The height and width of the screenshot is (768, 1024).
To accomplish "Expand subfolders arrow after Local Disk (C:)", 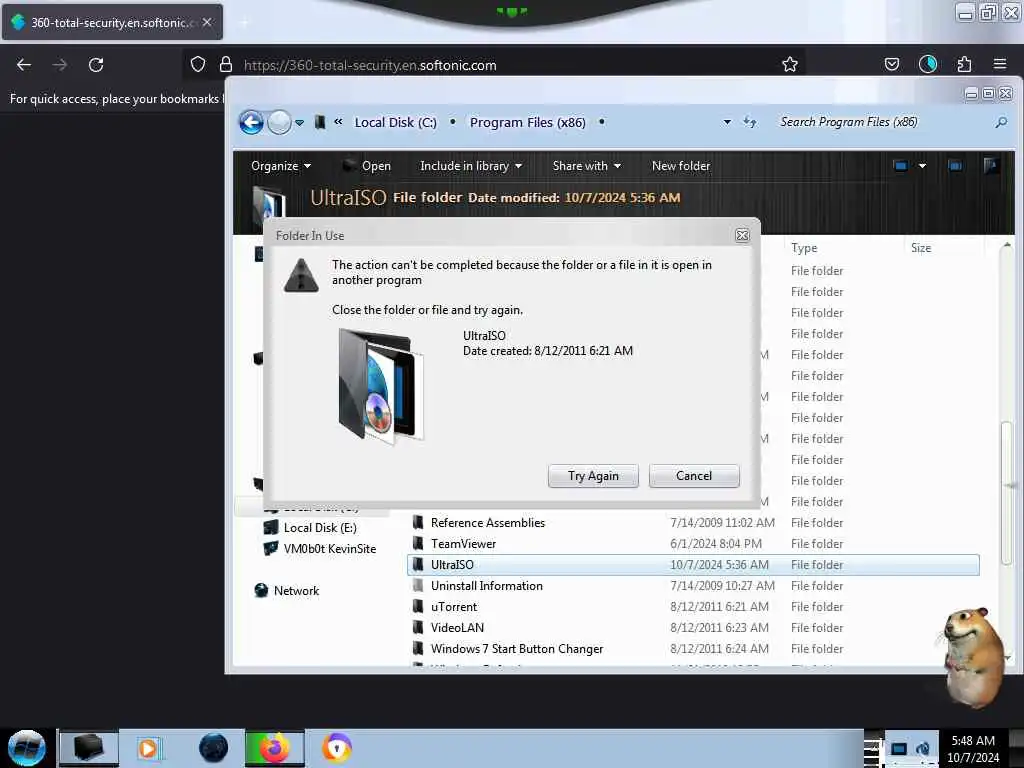I will (453, 122).
